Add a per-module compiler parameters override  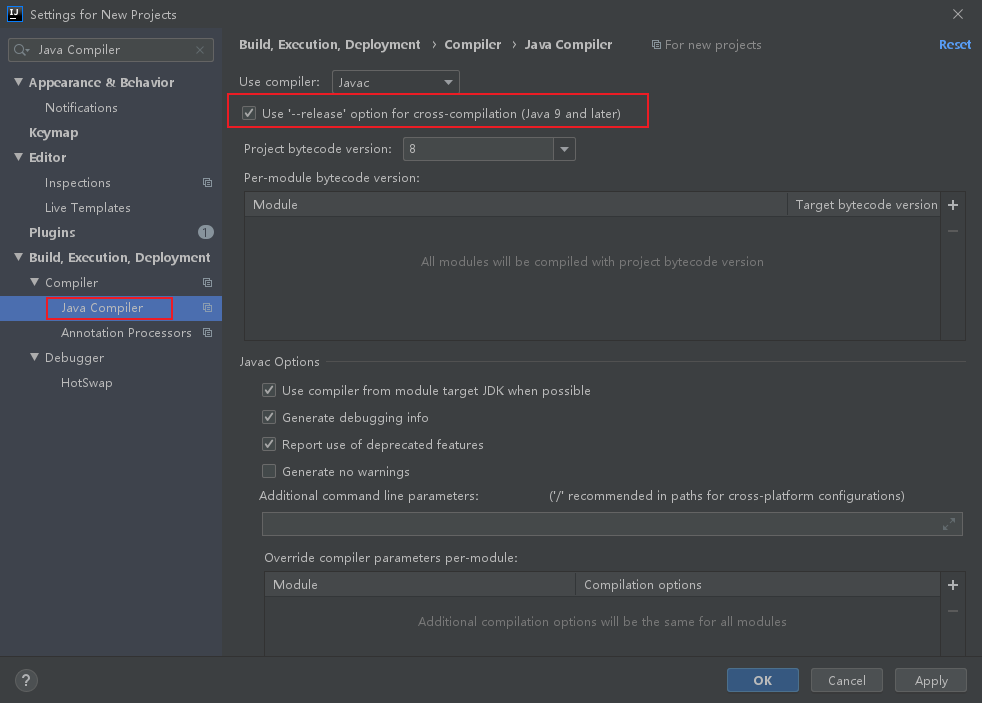coord(953,585)
